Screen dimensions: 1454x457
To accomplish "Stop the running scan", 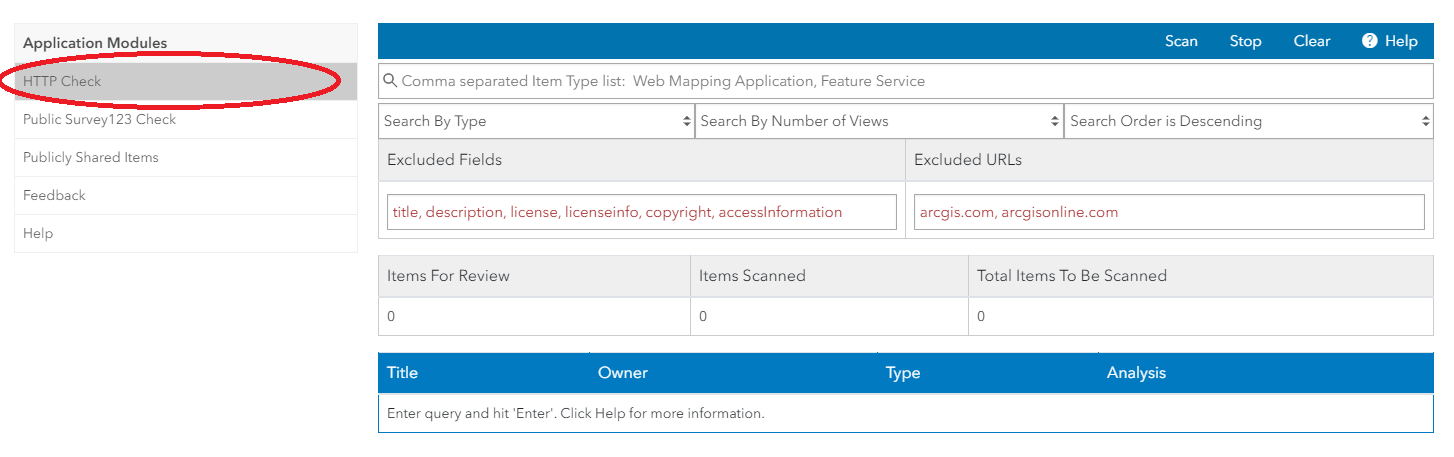I will click(x=1245, y=41).
